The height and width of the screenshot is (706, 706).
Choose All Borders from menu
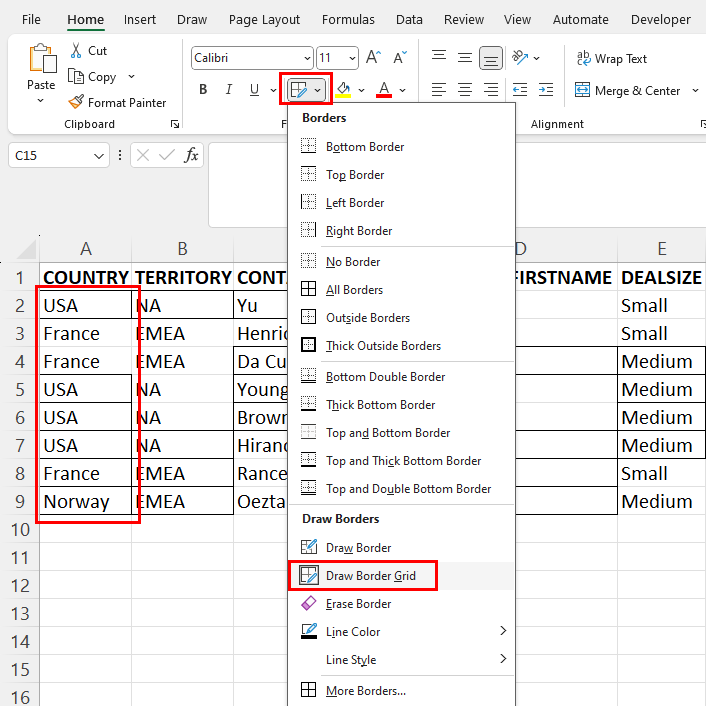401,290
